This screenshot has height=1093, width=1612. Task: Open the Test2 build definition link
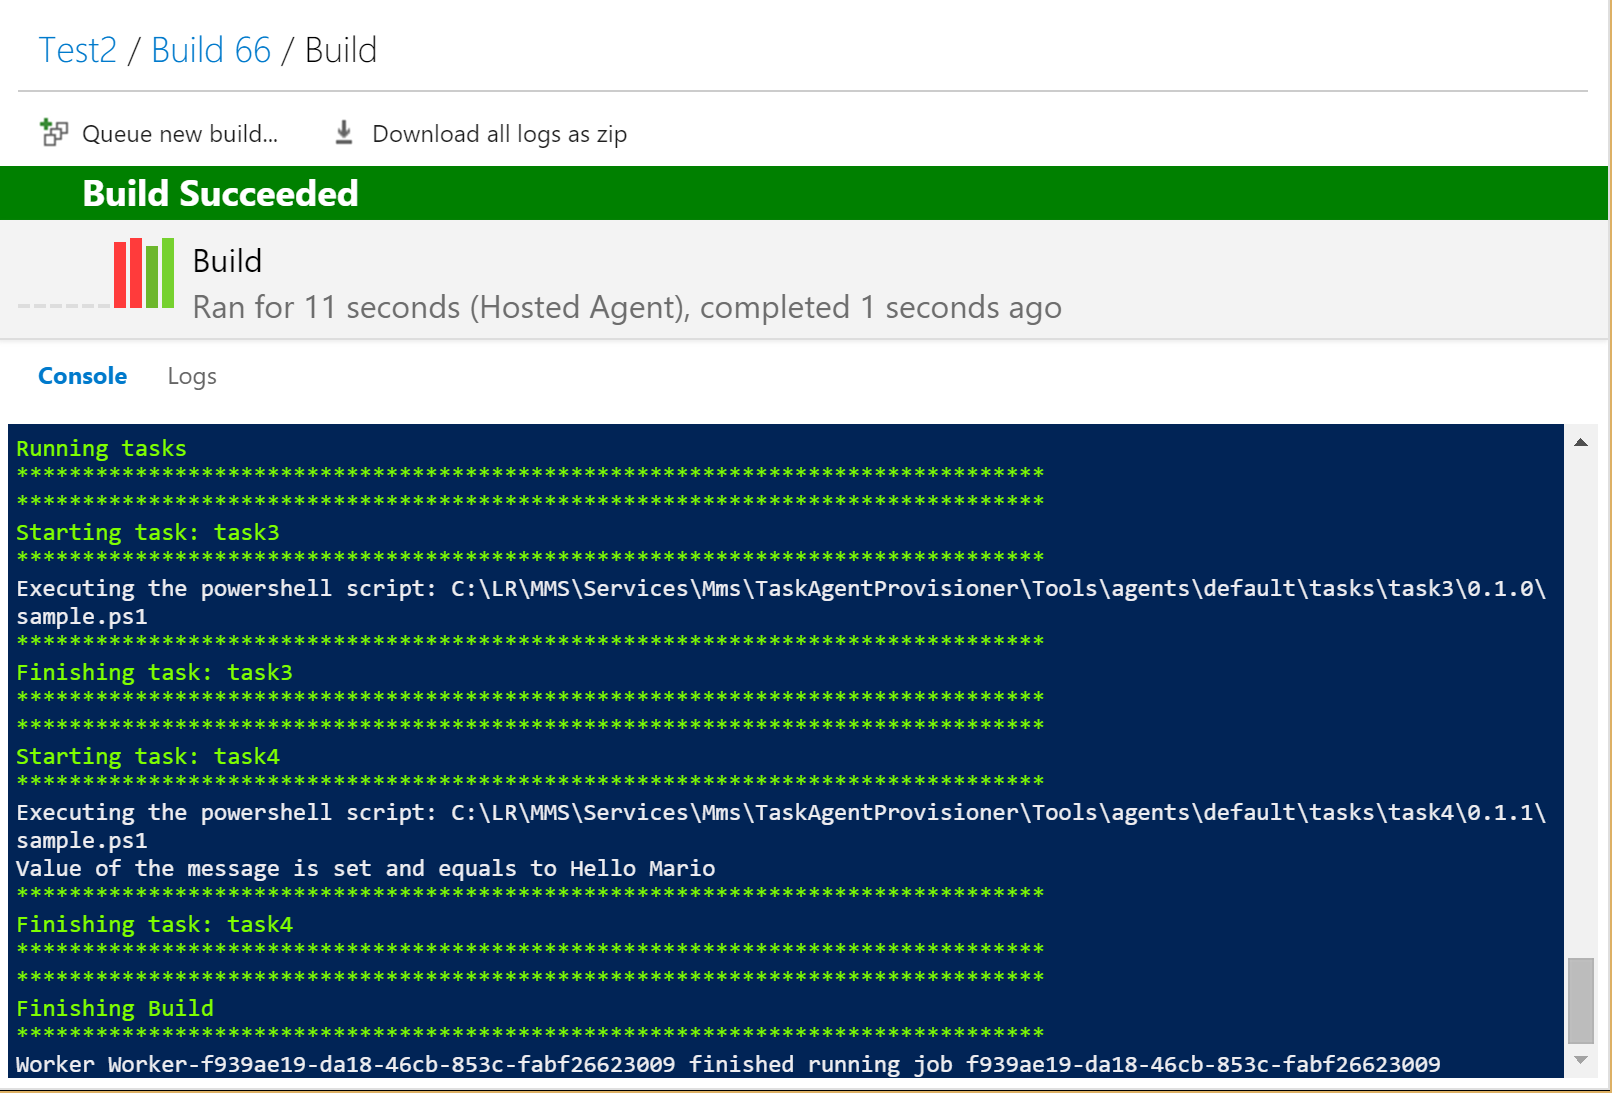tap(77, 49)
